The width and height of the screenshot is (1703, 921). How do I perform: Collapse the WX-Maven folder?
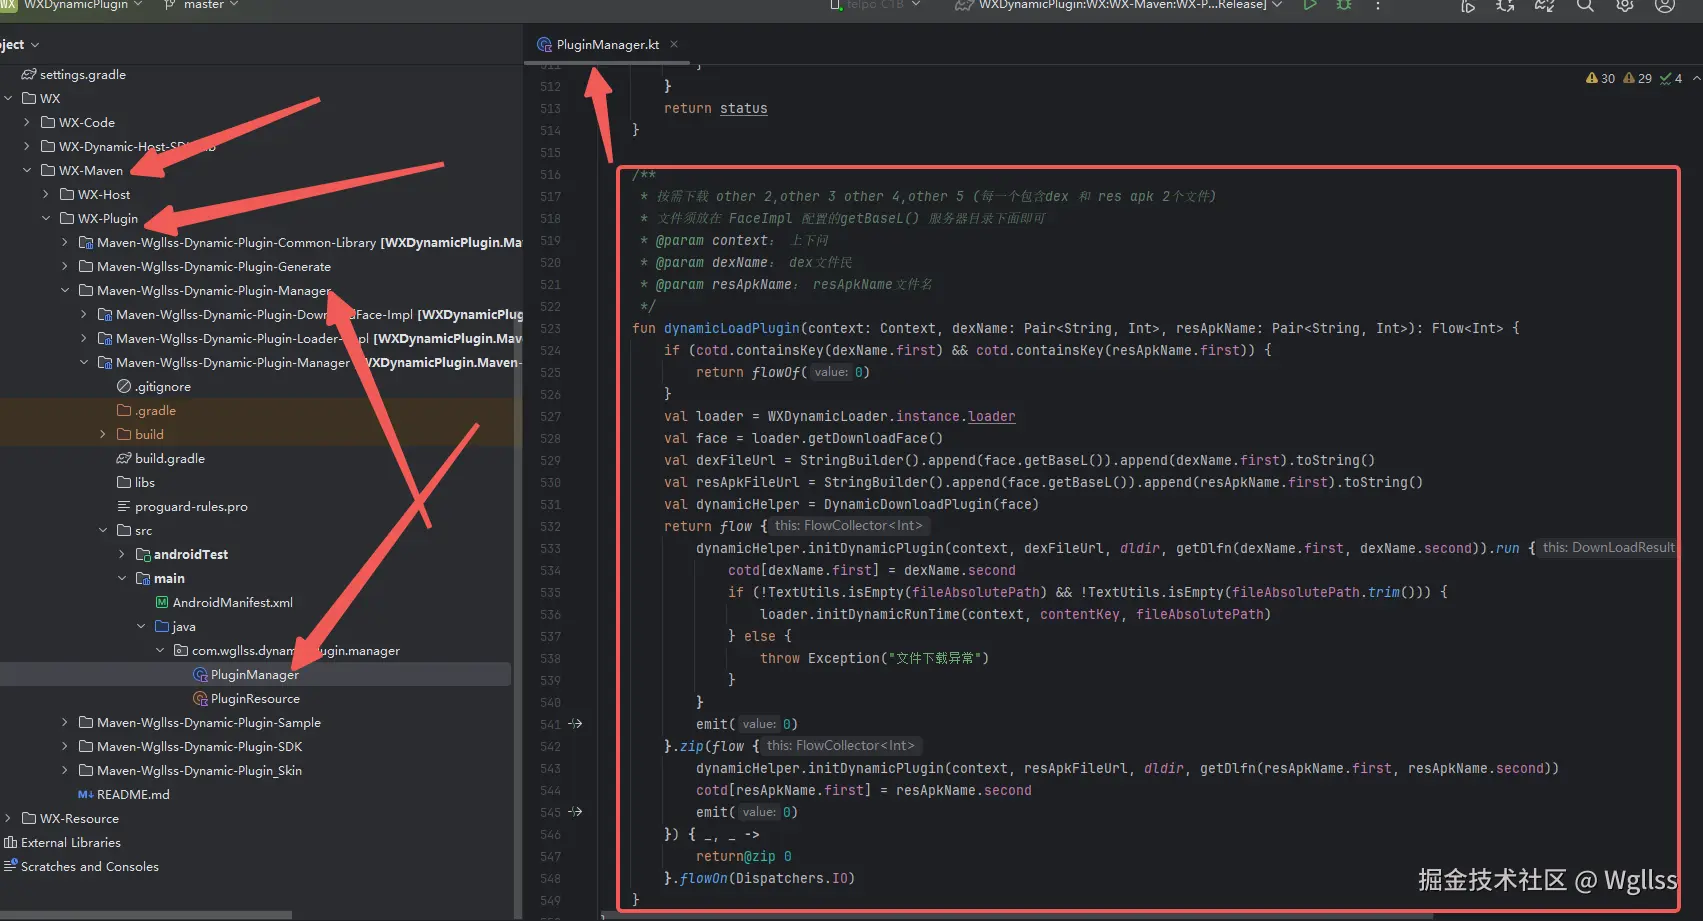pos(27,171)
